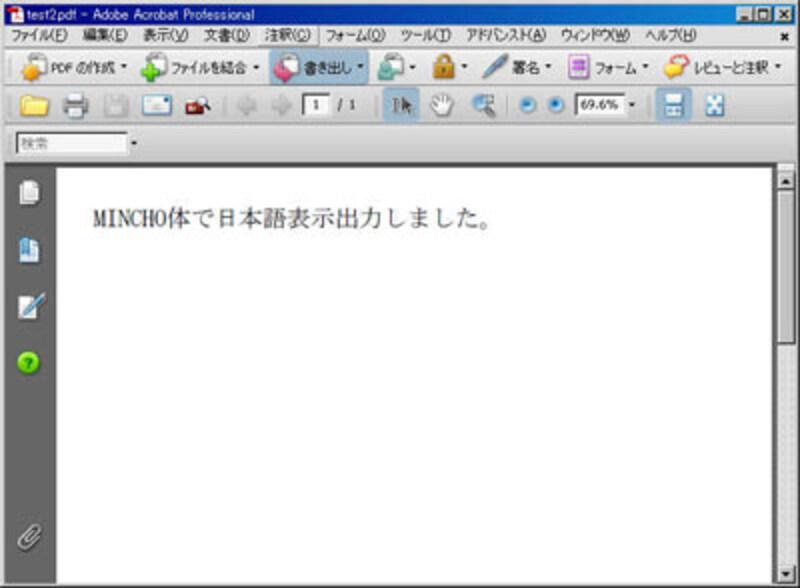The width and height of the screenshot is (800, 588).
Task: Expand the padlock security dropdown arrow
Action: (464, 67)
